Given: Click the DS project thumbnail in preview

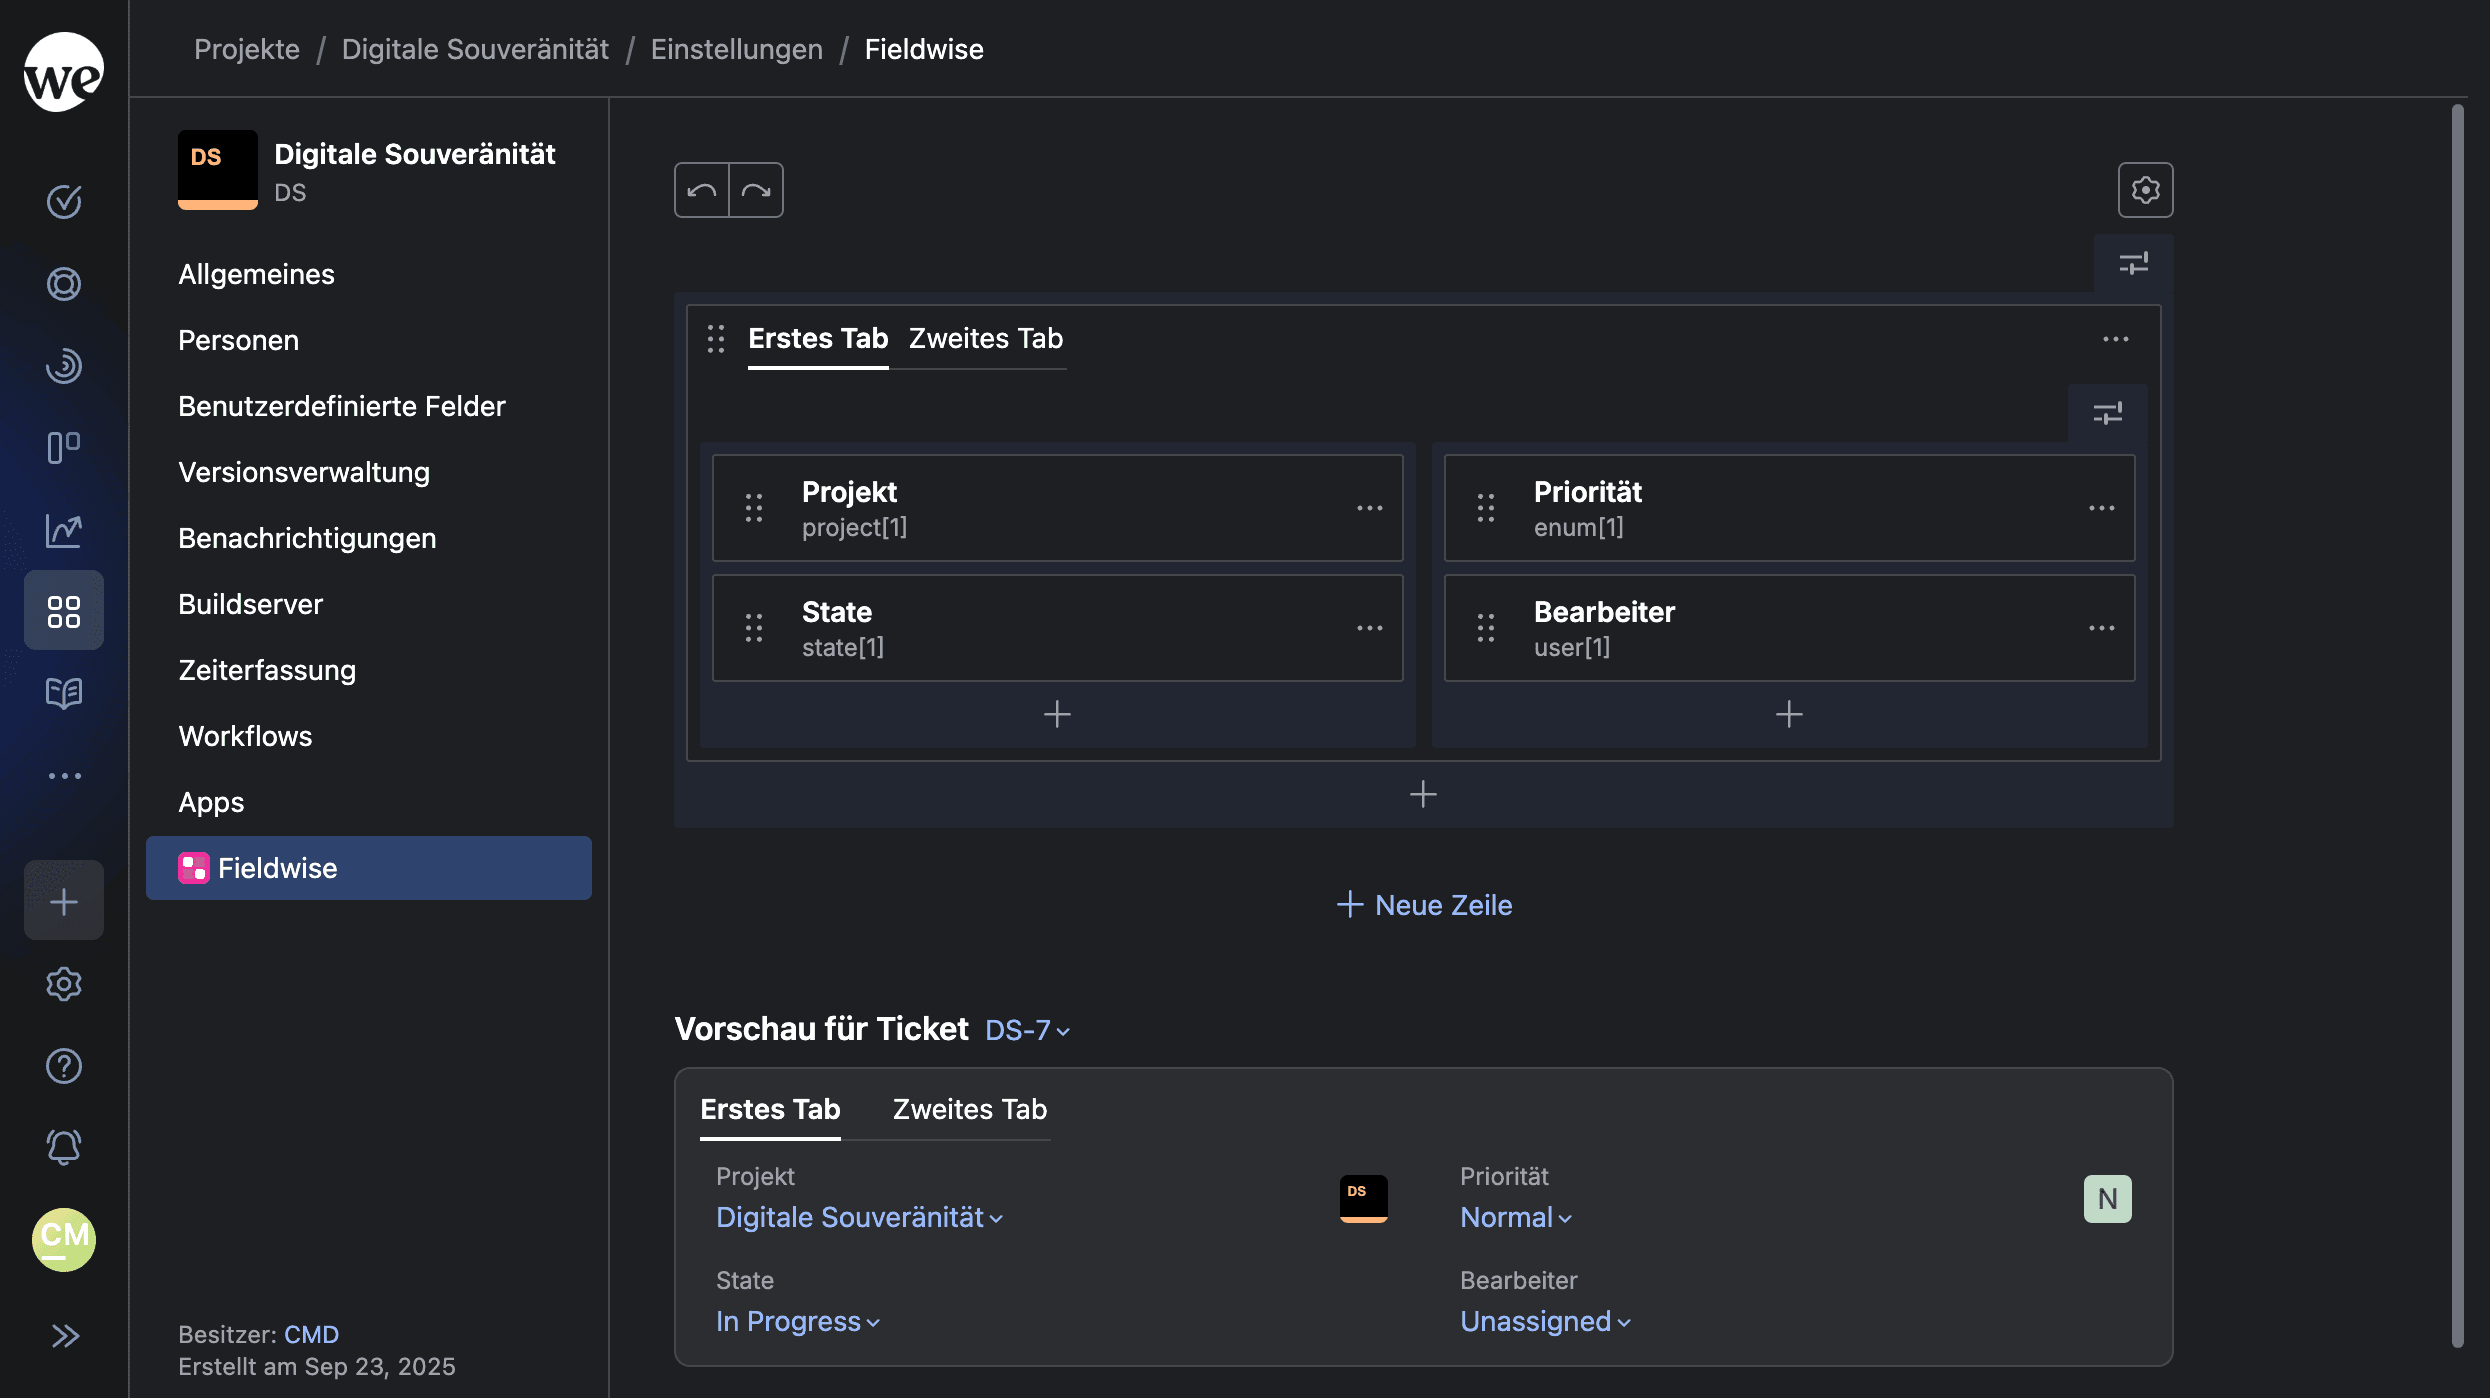Looking at the screenshot, I should (x=1363, y=1198).
